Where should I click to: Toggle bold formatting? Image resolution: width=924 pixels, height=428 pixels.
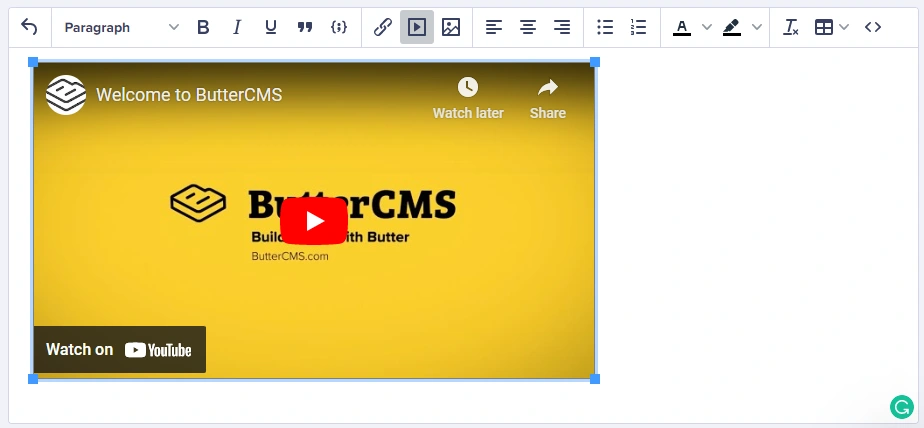[203, 27]
